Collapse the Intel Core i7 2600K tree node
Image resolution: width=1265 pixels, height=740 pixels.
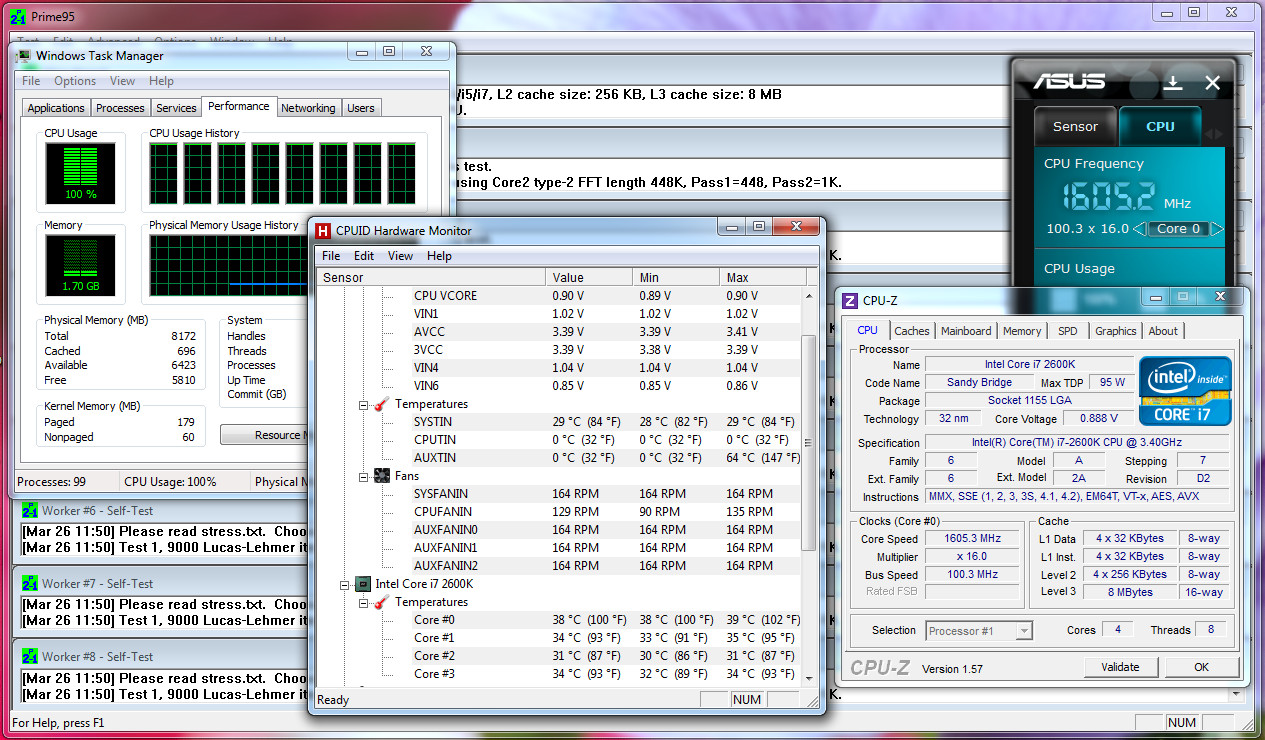(x=345, y=584)
